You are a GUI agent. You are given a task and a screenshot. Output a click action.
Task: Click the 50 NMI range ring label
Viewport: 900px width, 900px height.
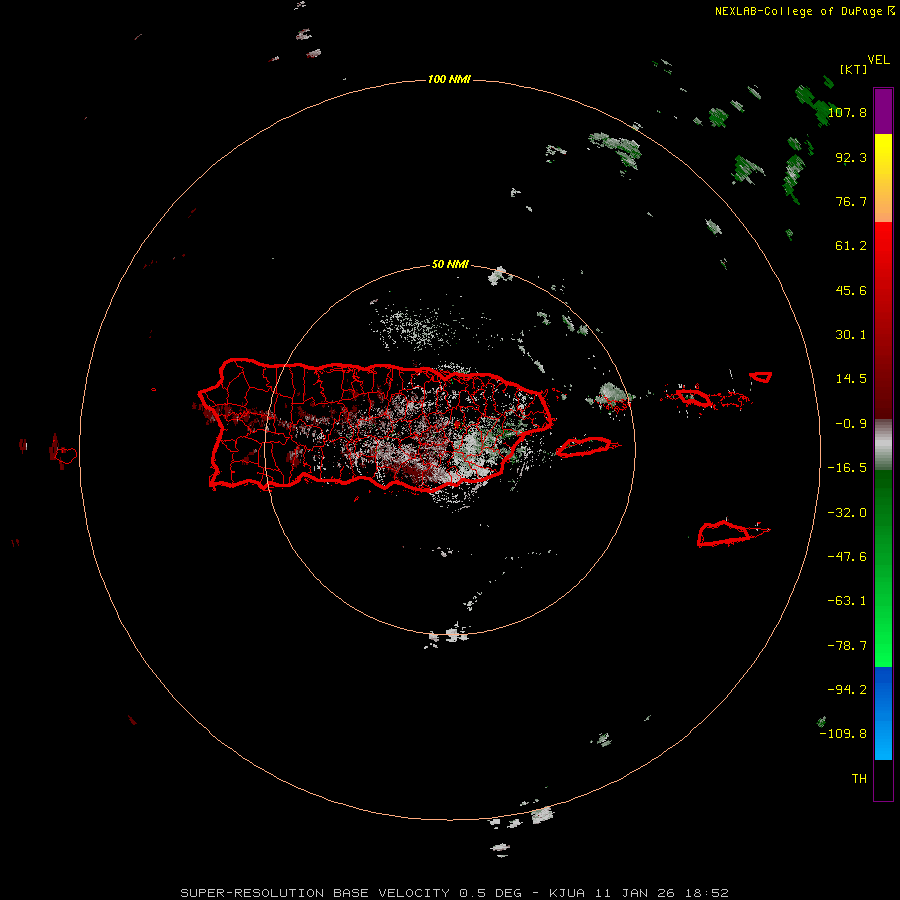tap(450, 264)
